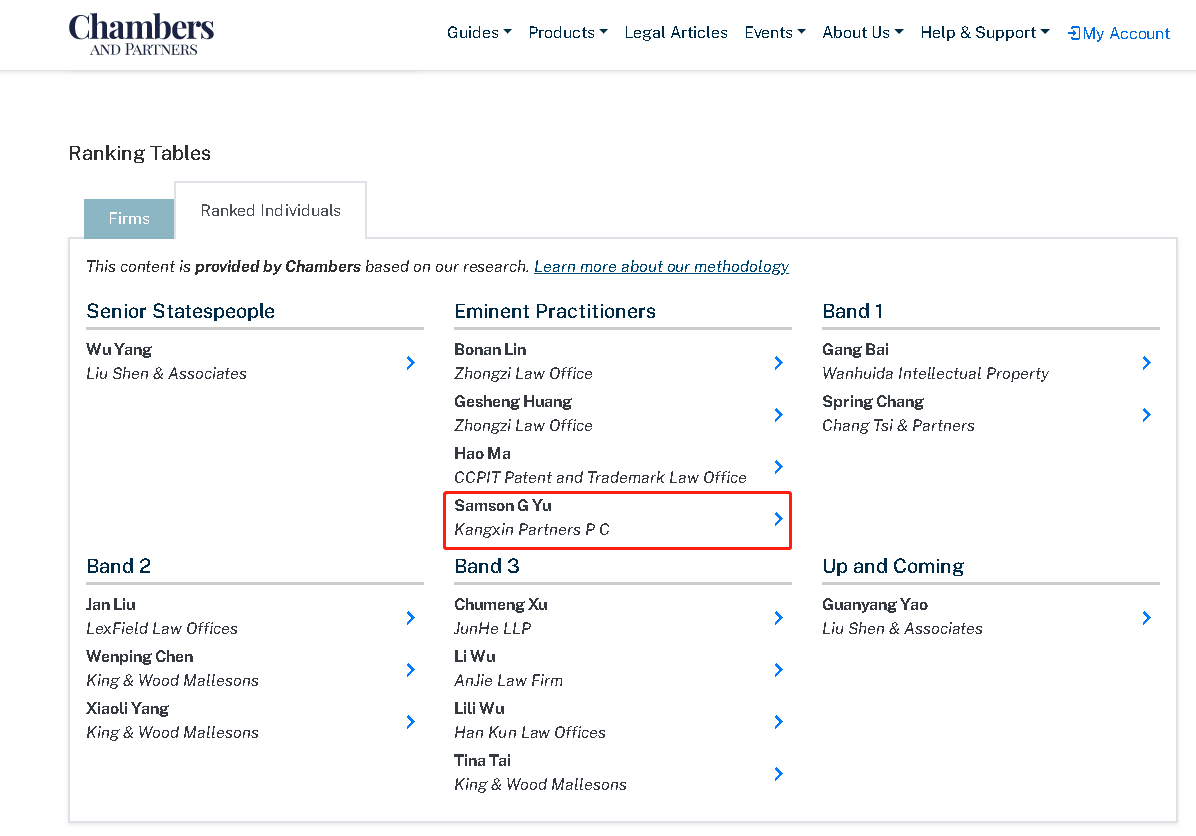Image resolution: width=1196 pixels, height=836 pixels.
Task: Open Li Wu's profile name
Action: [474, 656]
